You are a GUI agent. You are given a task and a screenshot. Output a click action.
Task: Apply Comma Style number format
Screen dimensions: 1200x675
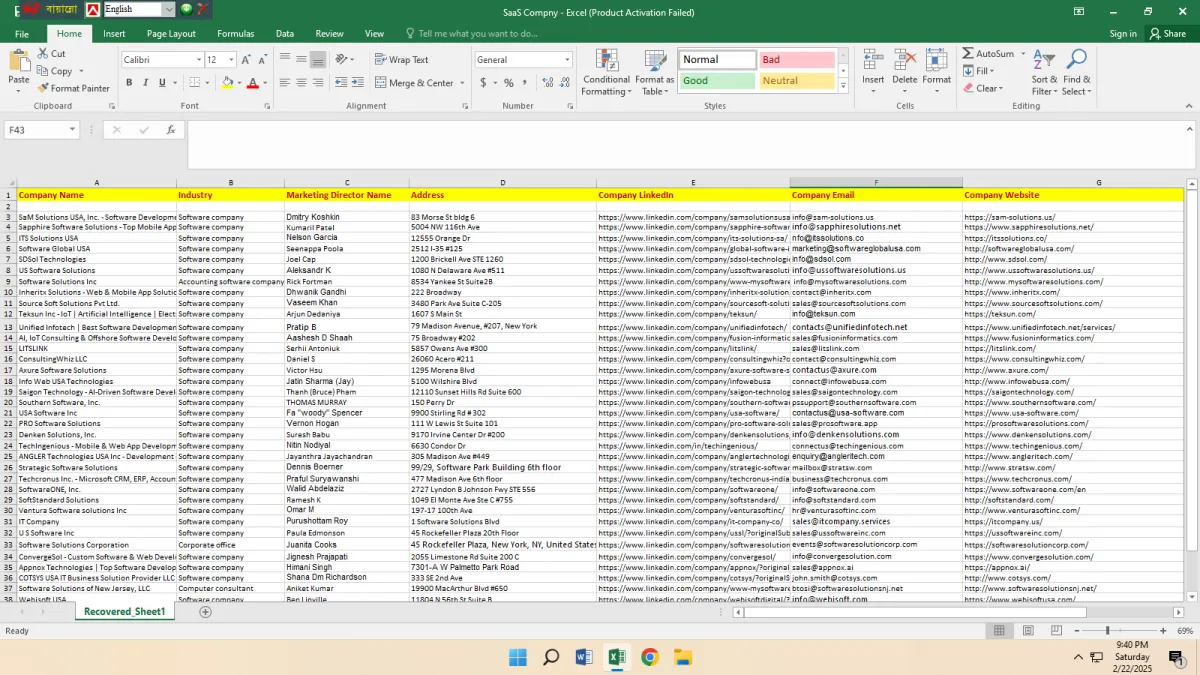pyautogui.click(x=525, y=83)
